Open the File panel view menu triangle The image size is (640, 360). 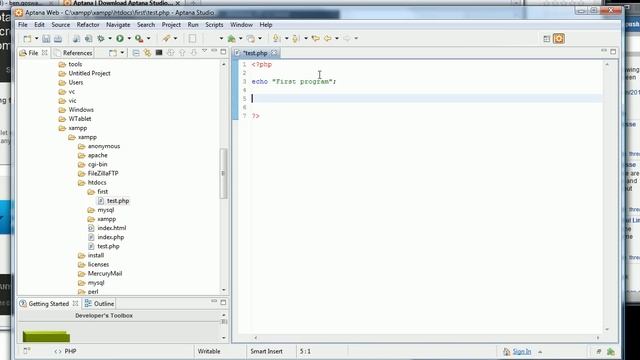click(204, 51)
